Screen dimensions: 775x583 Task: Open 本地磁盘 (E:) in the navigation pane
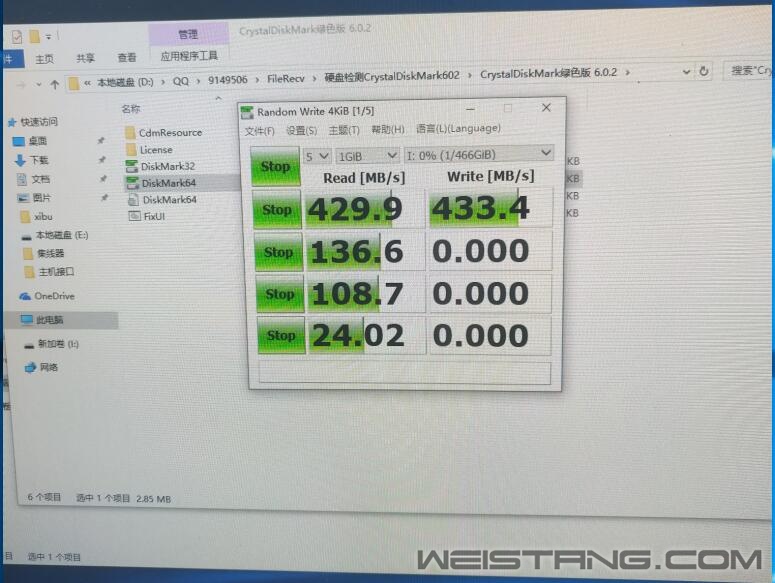(55, 235)
